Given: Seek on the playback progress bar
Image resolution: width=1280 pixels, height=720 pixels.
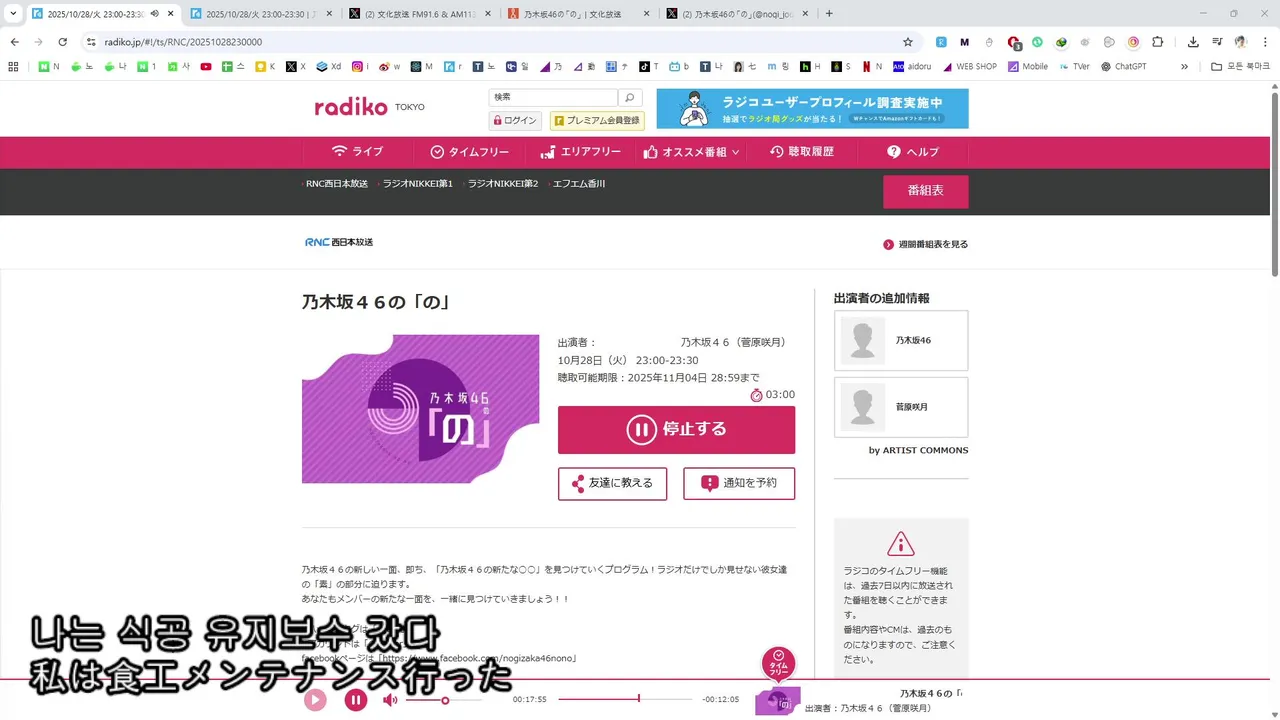Looking at the screenshot, I should tap(625, 699).
